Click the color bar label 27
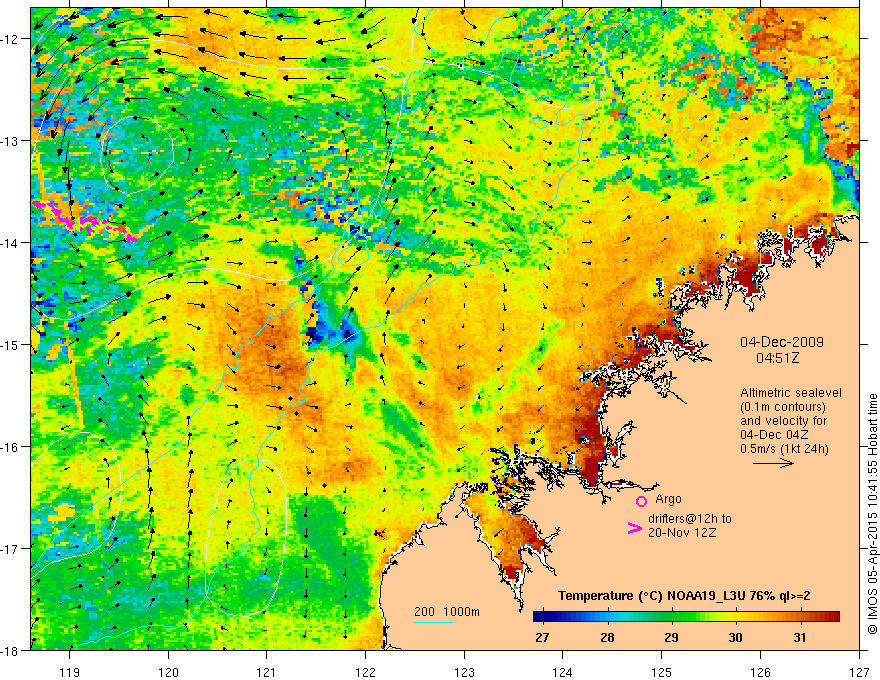The height and width of the screenshot is (680, 880). pyautogui.click(x=542, y=637)
